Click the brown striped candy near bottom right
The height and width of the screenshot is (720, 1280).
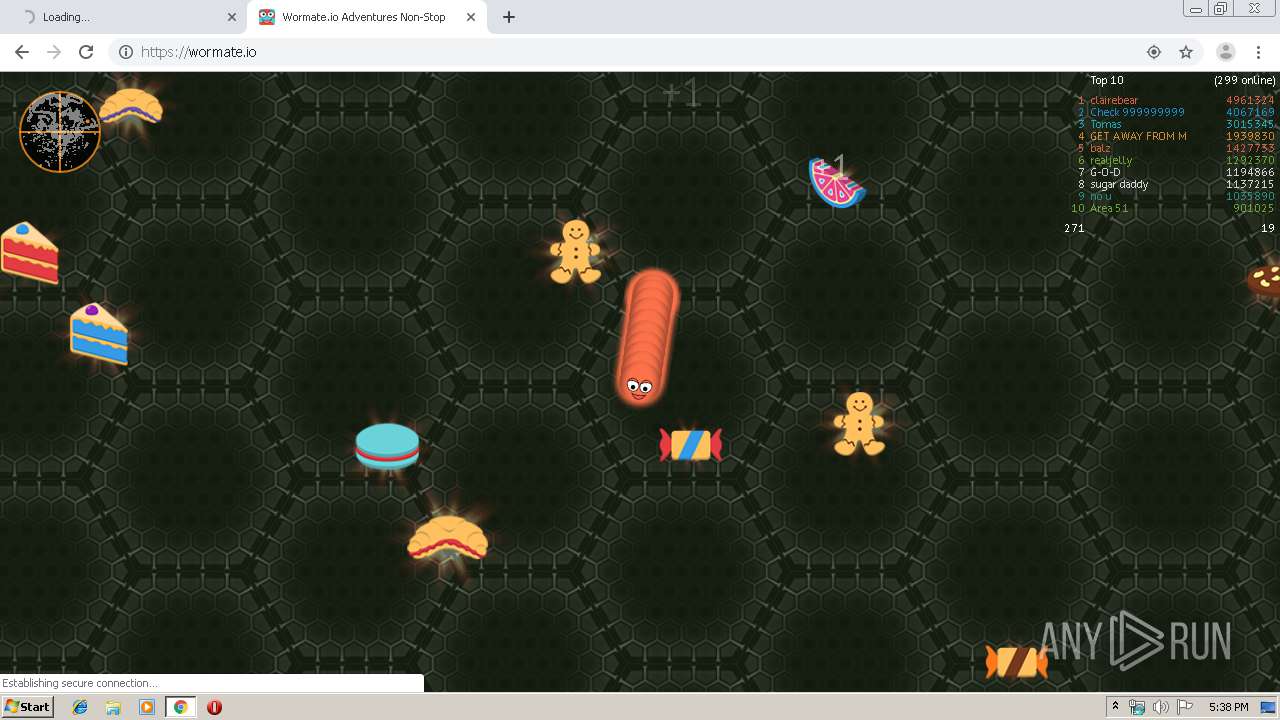pyautogui.click(x=1016, y=662)
